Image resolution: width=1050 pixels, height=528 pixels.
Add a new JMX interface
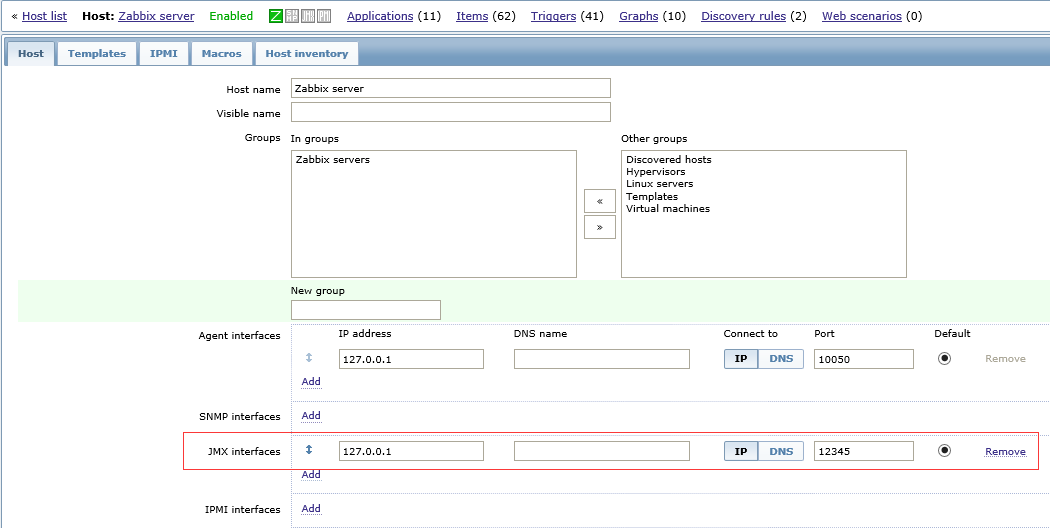(x=311, y=474)
